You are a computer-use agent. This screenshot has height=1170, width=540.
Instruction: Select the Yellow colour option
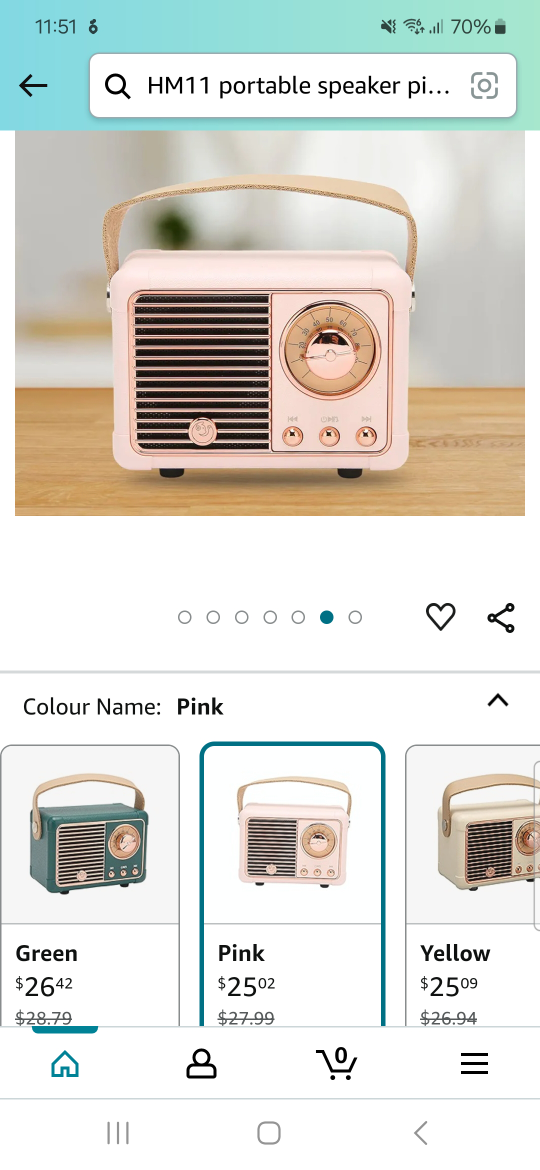[x=473, y=886]
